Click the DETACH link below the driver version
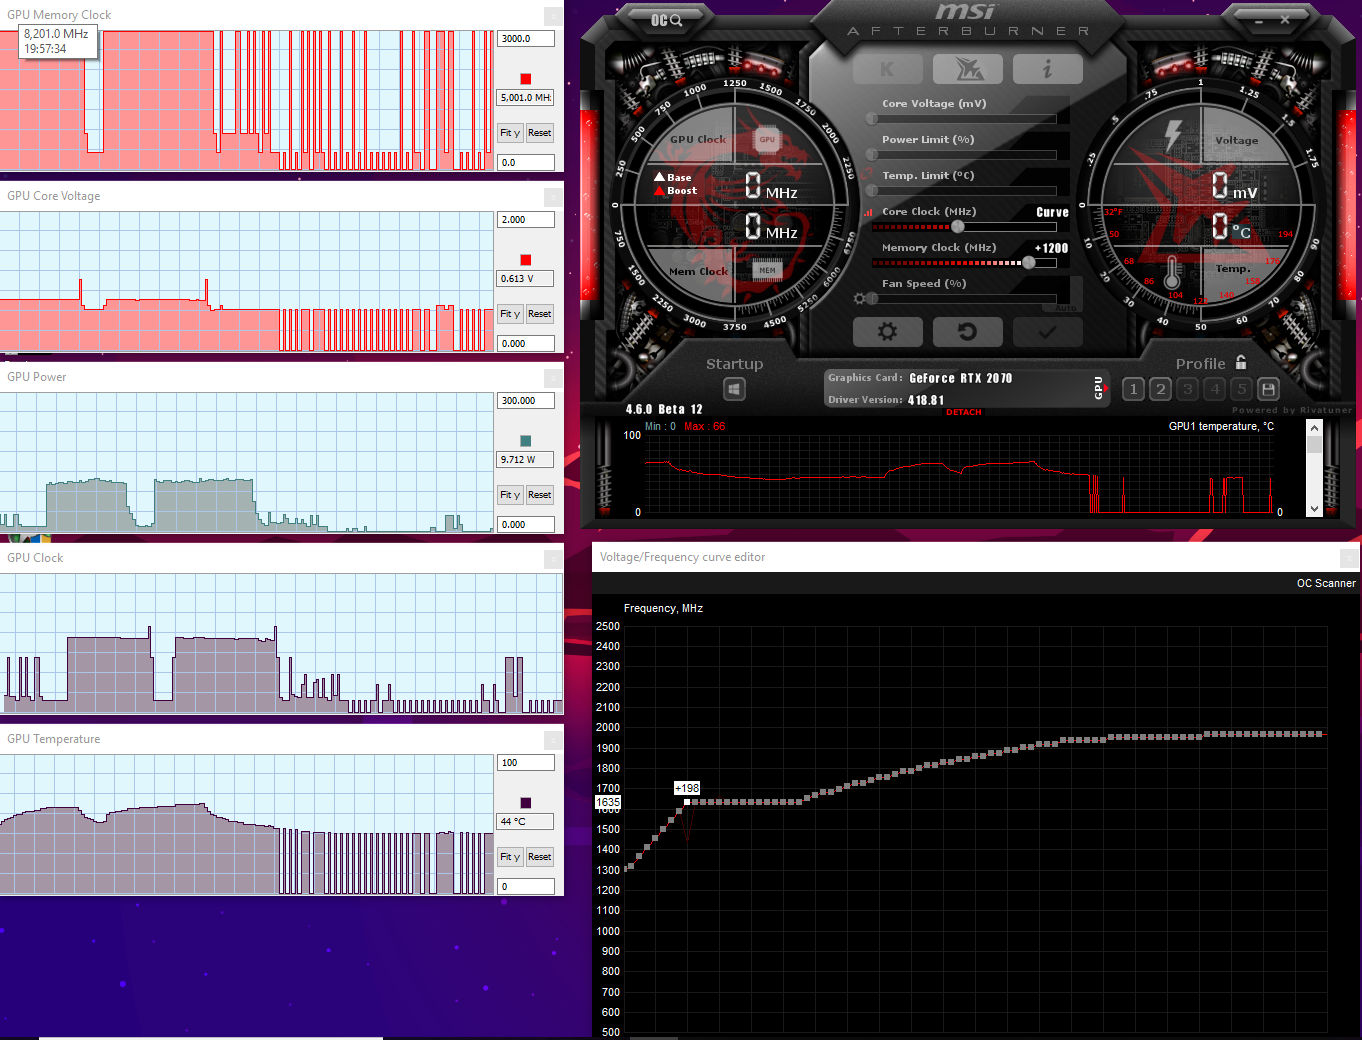Screen dimensions: 1362x1040 coord(964,412)
